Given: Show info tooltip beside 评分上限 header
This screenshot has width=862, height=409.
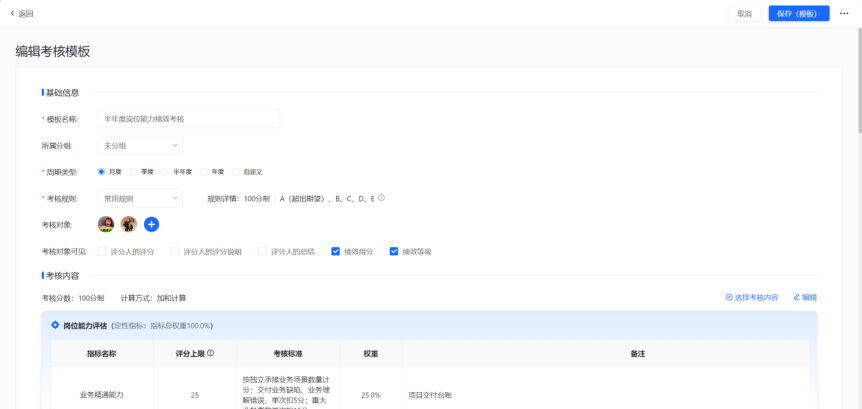Looking at the screenshot, I should [211, 353].
